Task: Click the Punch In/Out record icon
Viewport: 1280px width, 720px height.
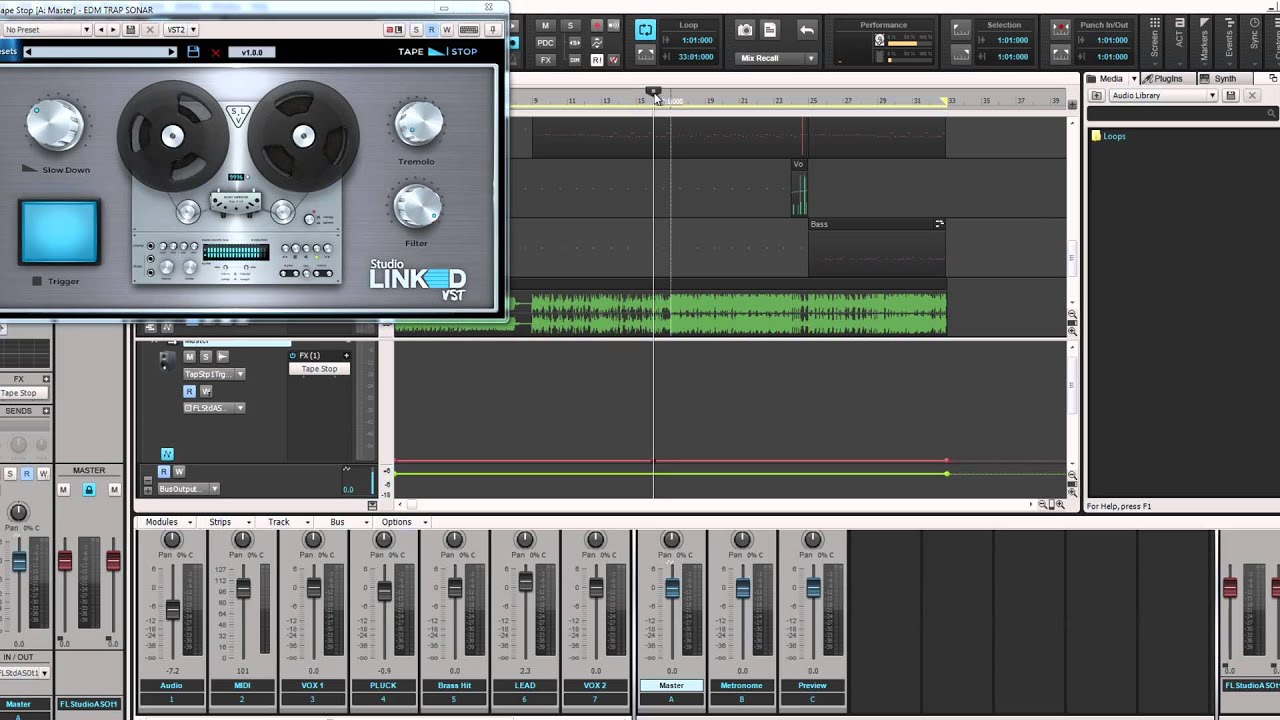Action: click(1060, 29)
